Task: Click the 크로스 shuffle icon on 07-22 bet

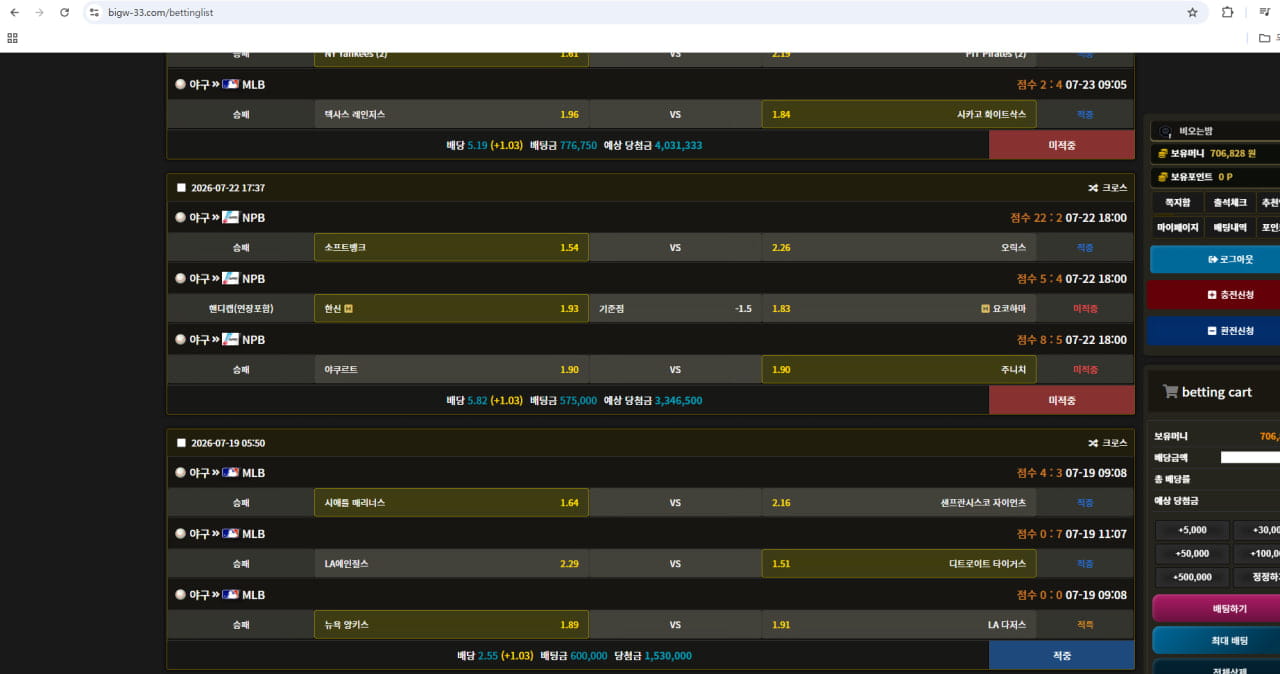Action: tap(1093, 188)
